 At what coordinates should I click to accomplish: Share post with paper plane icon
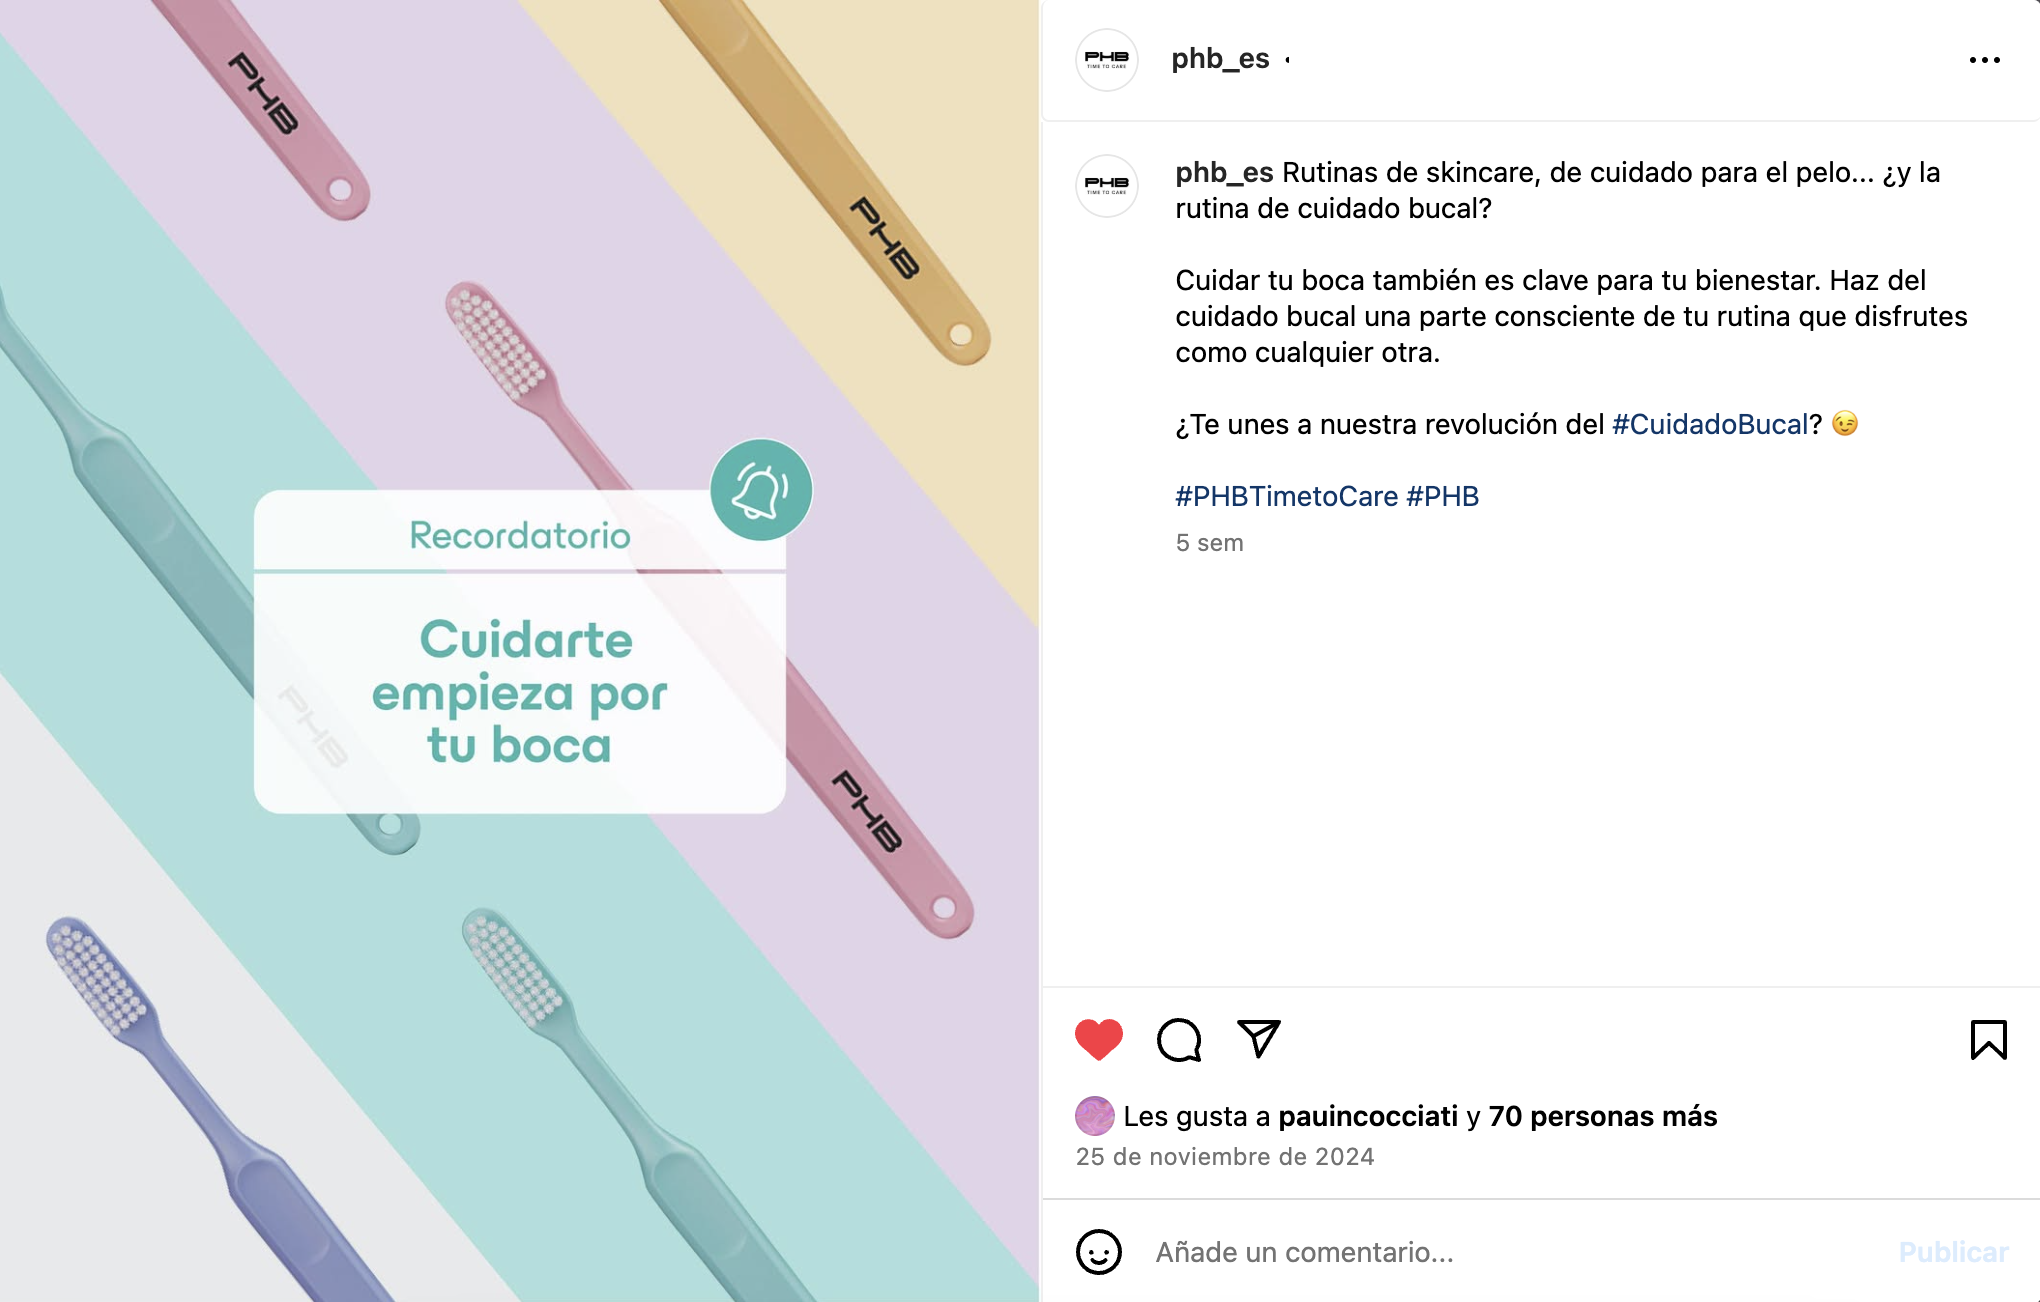point(1259,1039)
